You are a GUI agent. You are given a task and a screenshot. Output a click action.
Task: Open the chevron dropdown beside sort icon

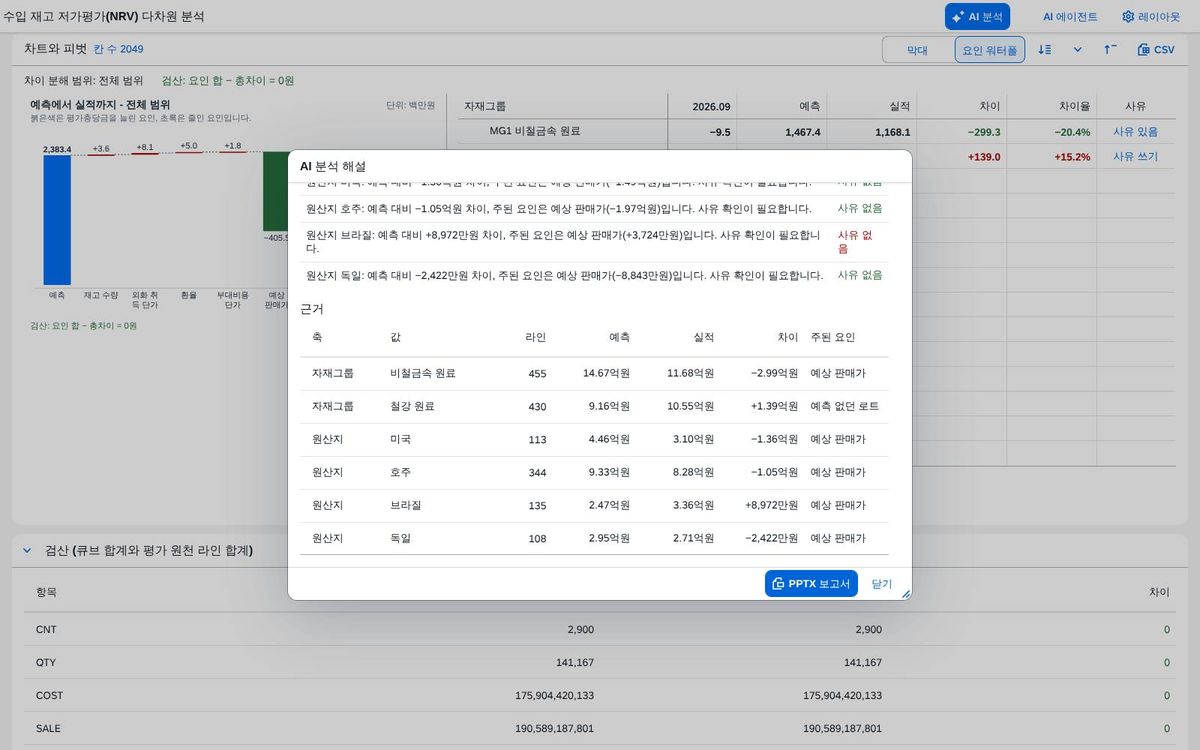click(x=1077, y=49)
